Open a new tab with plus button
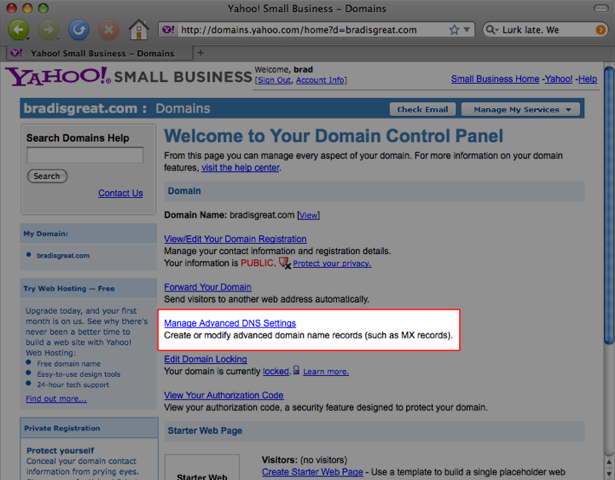The width and height of the screenshot is (615, 480). pyautogui.click(x=200, y=53)
